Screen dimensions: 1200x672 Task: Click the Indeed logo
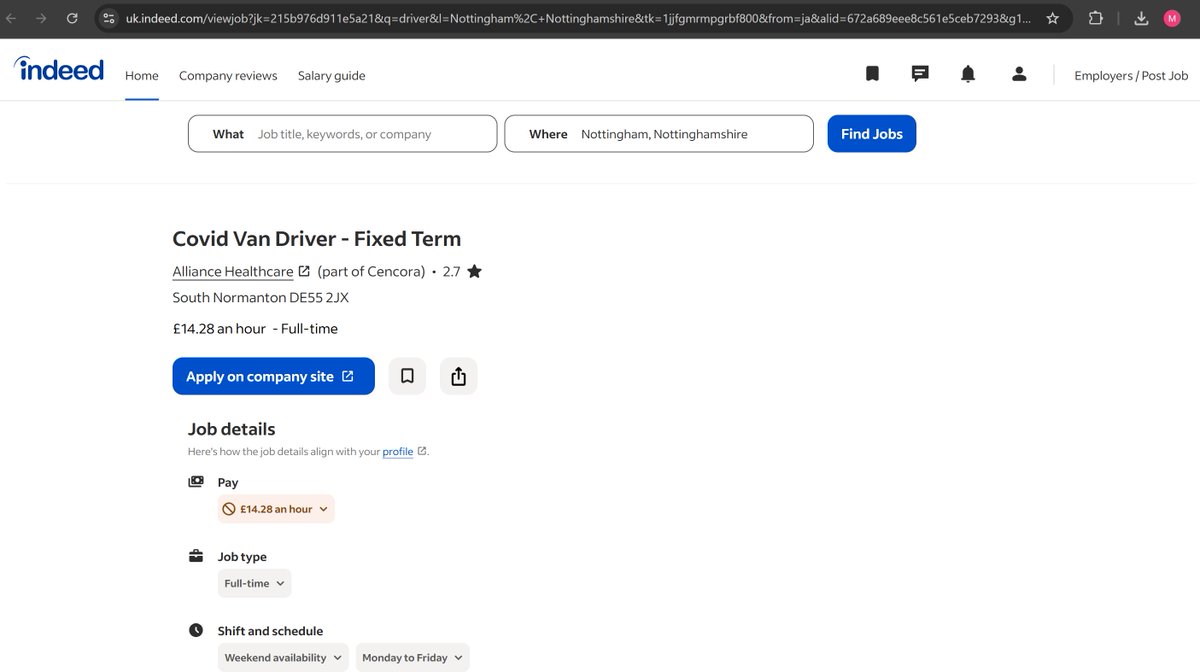59,69
